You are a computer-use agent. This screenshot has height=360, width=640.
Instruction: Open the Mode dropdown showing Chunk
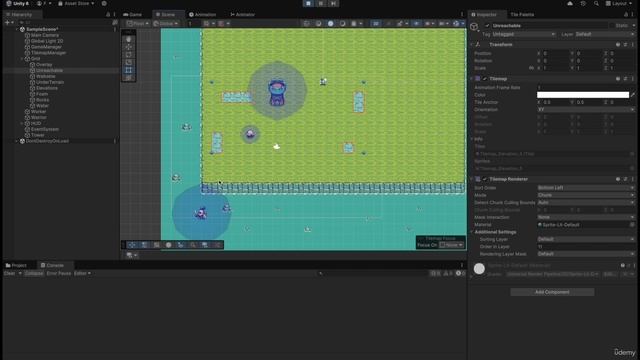point(586,195)
